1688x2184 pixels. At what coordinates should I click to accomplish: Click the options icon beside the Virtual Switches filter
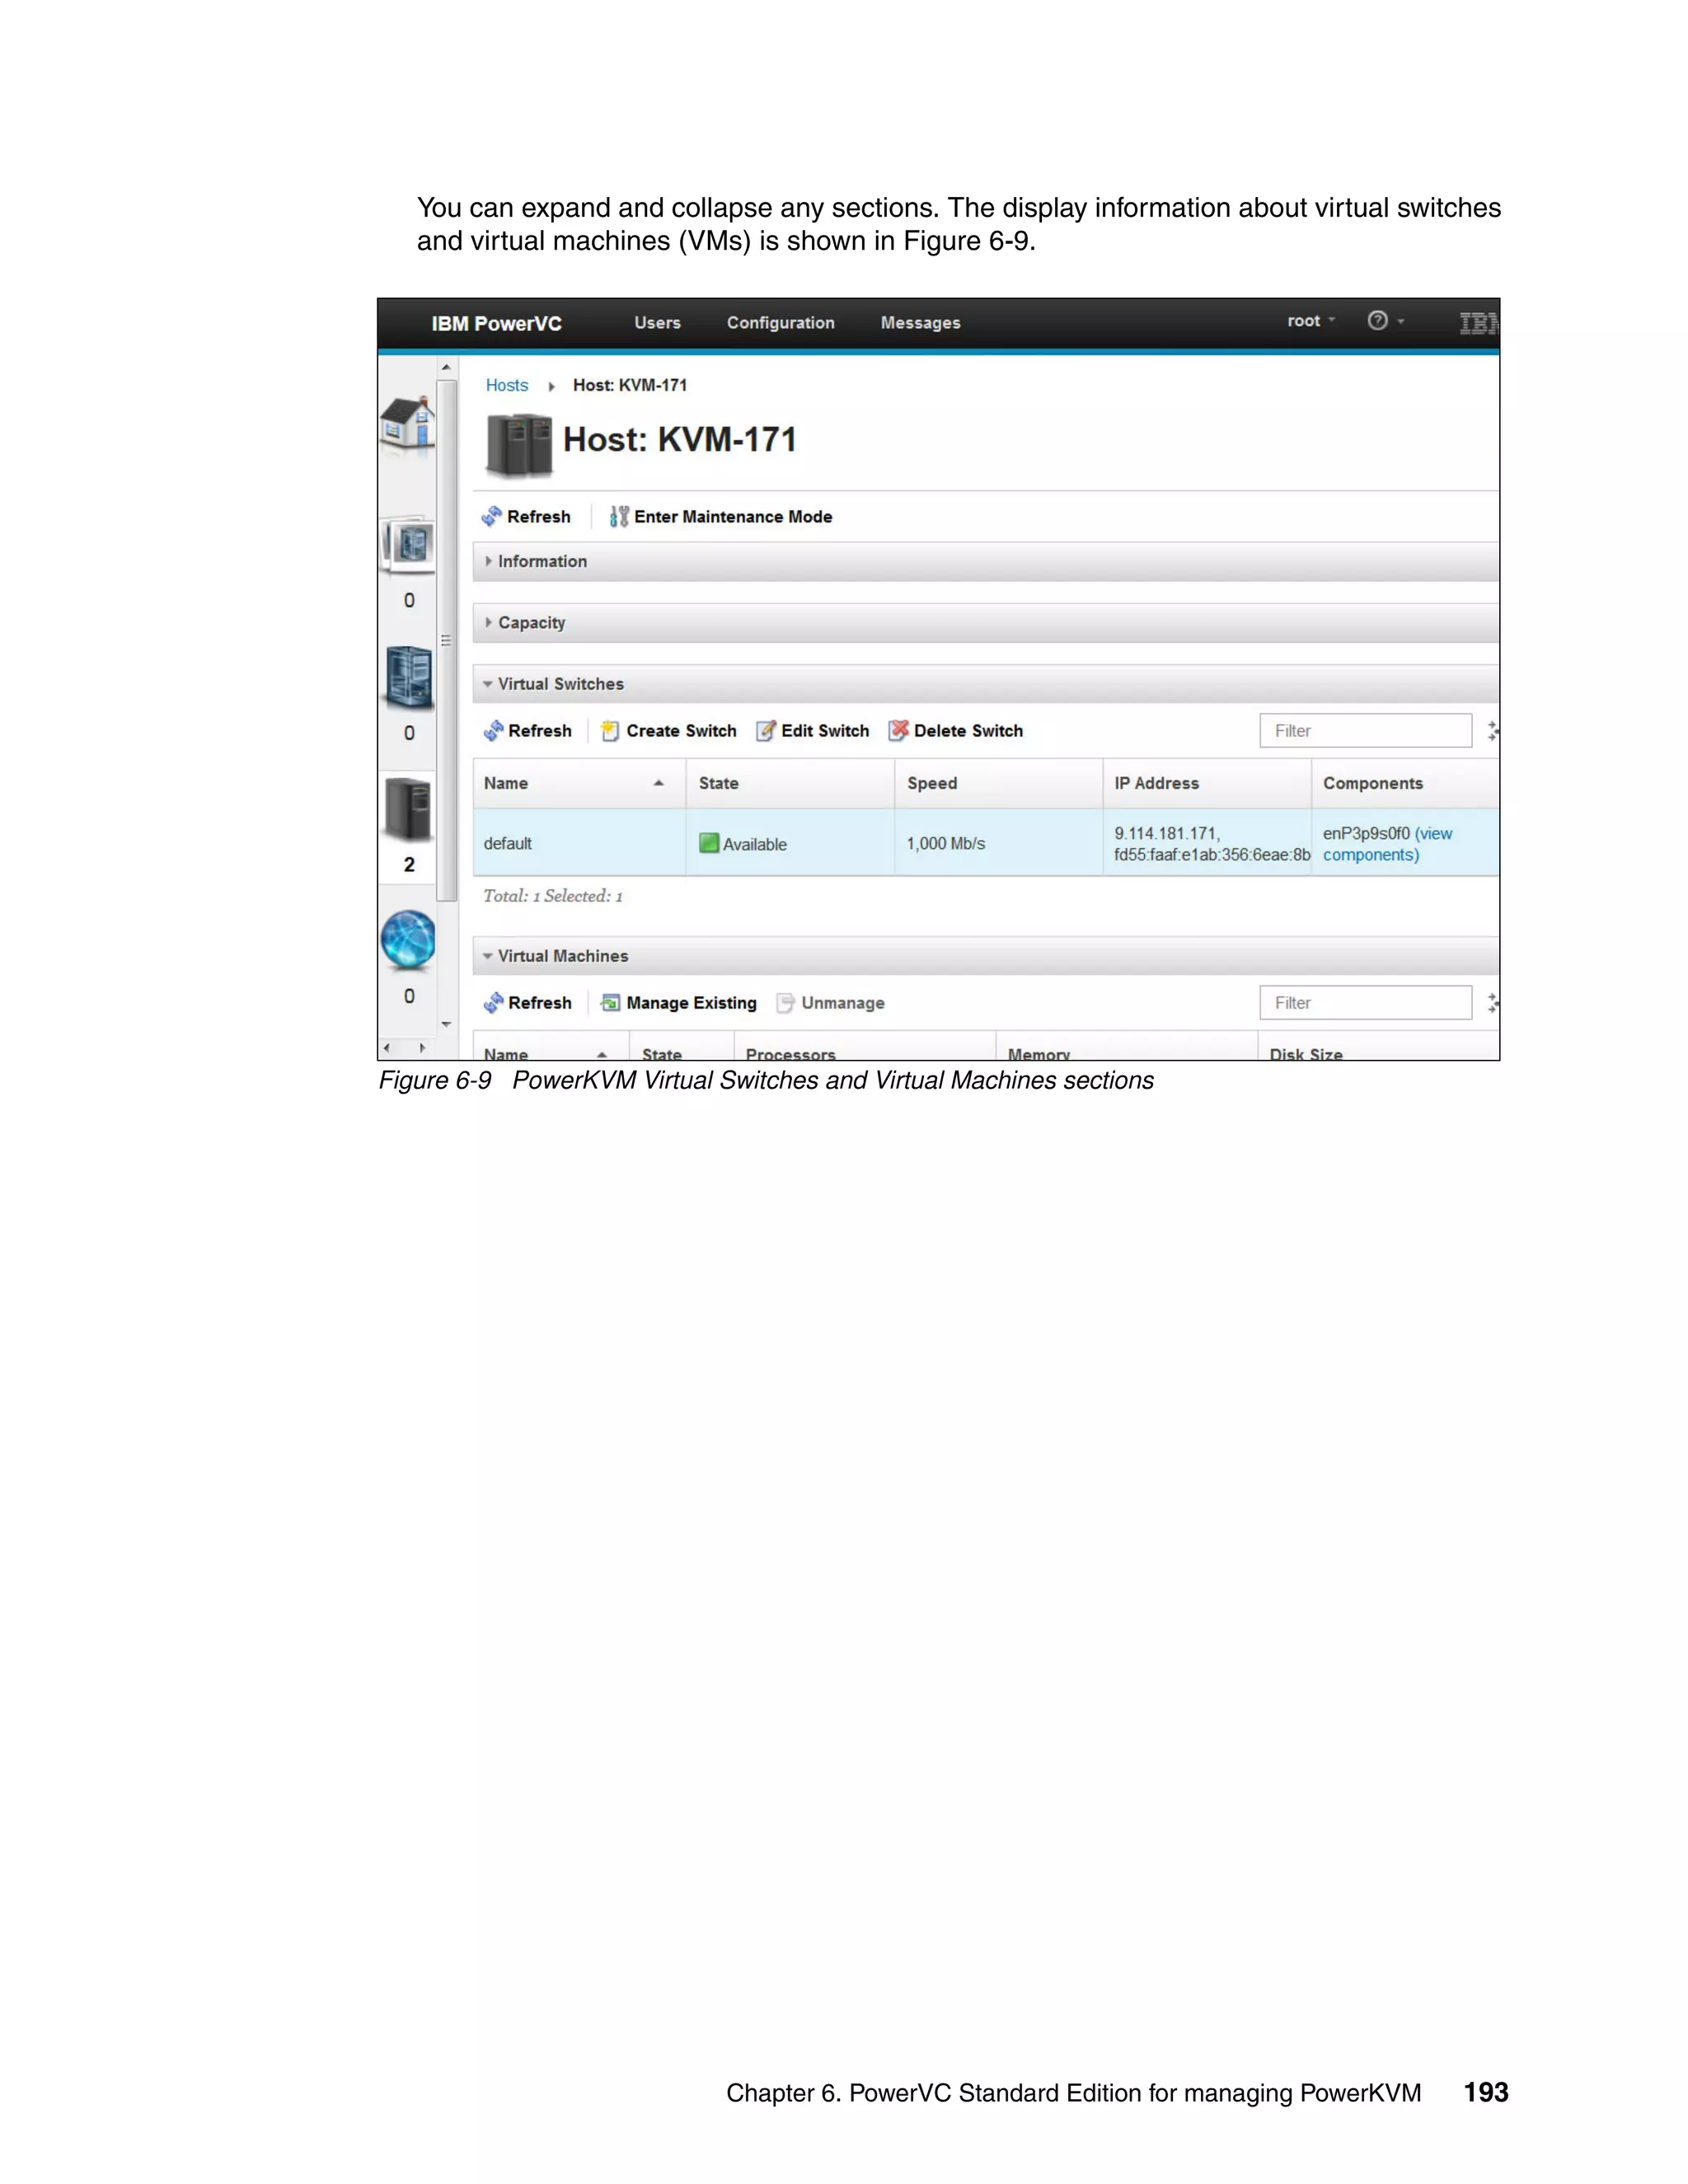(1493, 731)
